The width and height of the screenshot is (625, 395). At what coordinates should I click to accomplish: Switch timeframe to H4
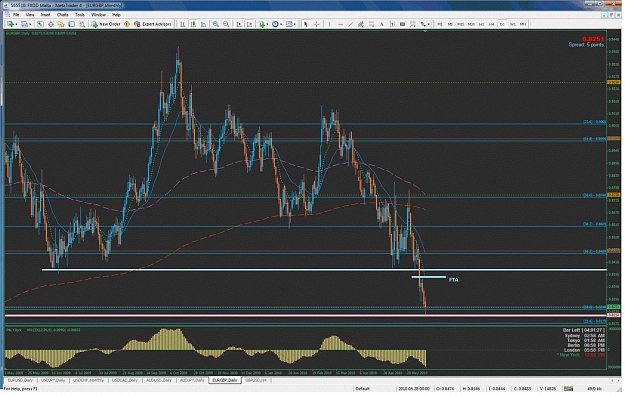[491, 24]
